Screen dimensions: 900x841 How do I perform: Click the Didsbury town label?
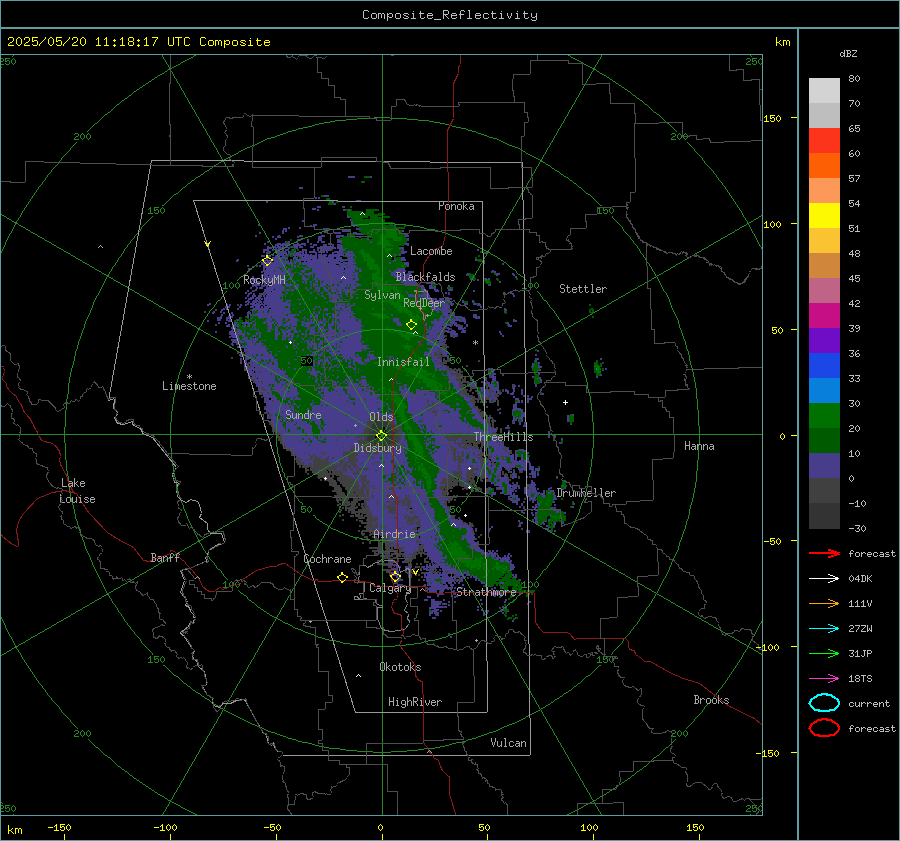coord(377,448)
